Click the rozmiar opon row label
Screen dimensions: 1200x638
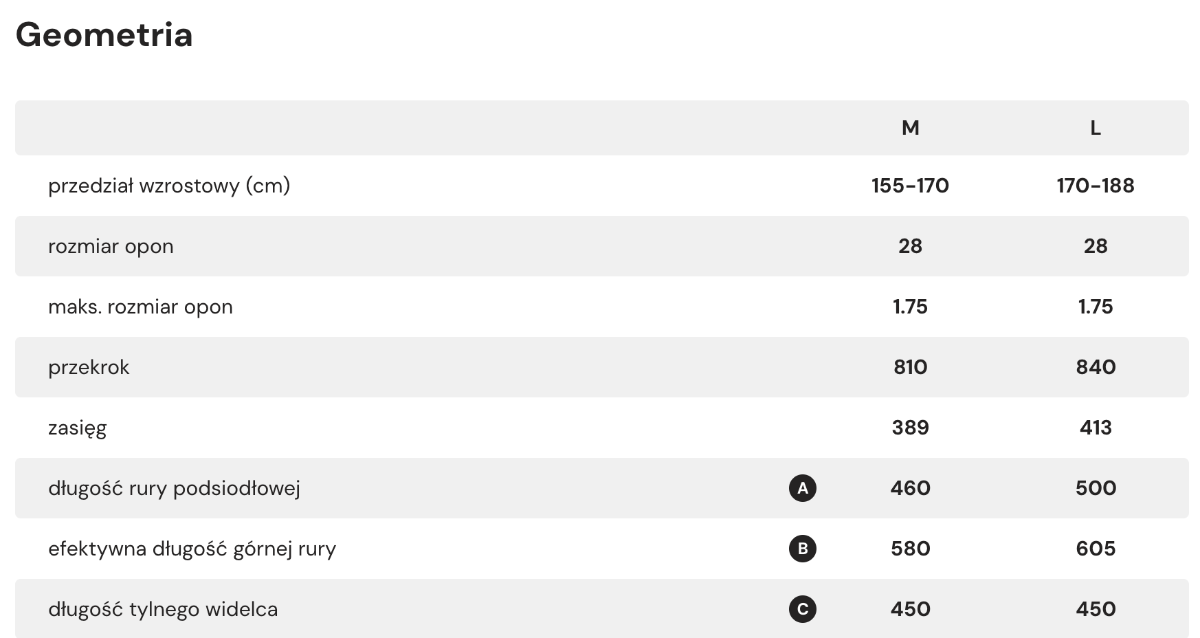point(110,247)
